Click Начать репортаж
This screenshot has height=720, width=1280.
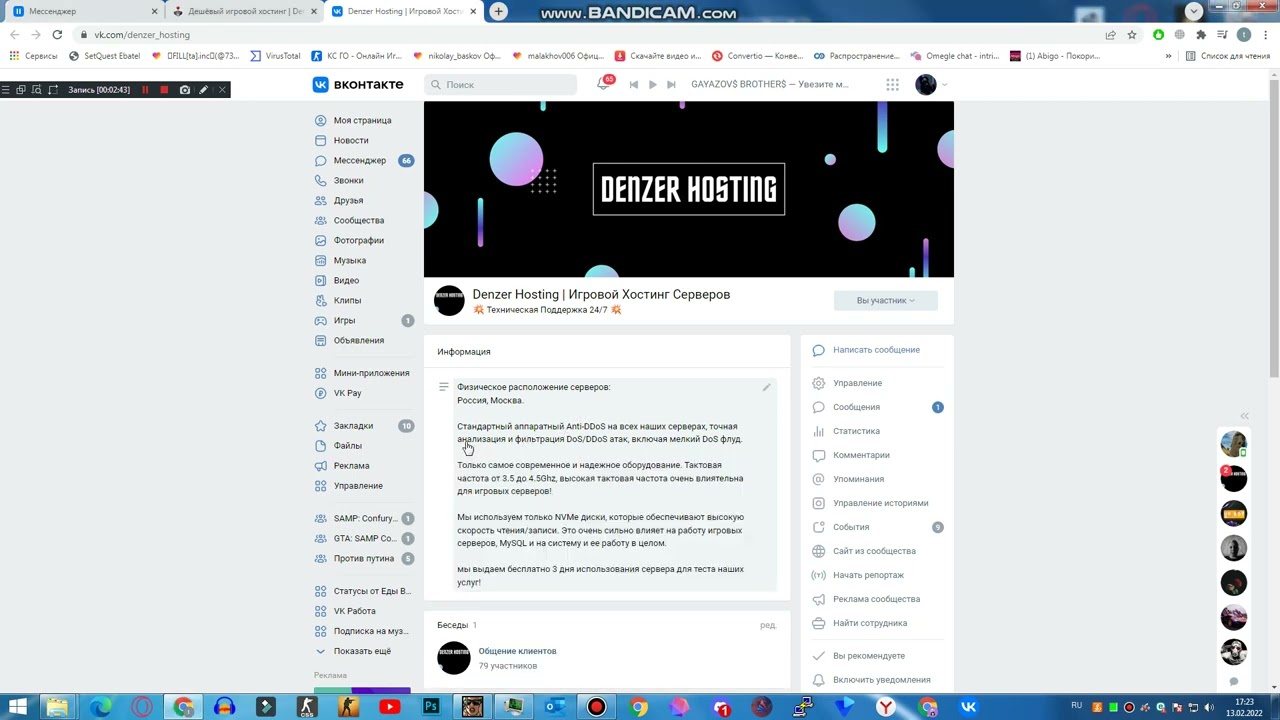tap(868, 575)
